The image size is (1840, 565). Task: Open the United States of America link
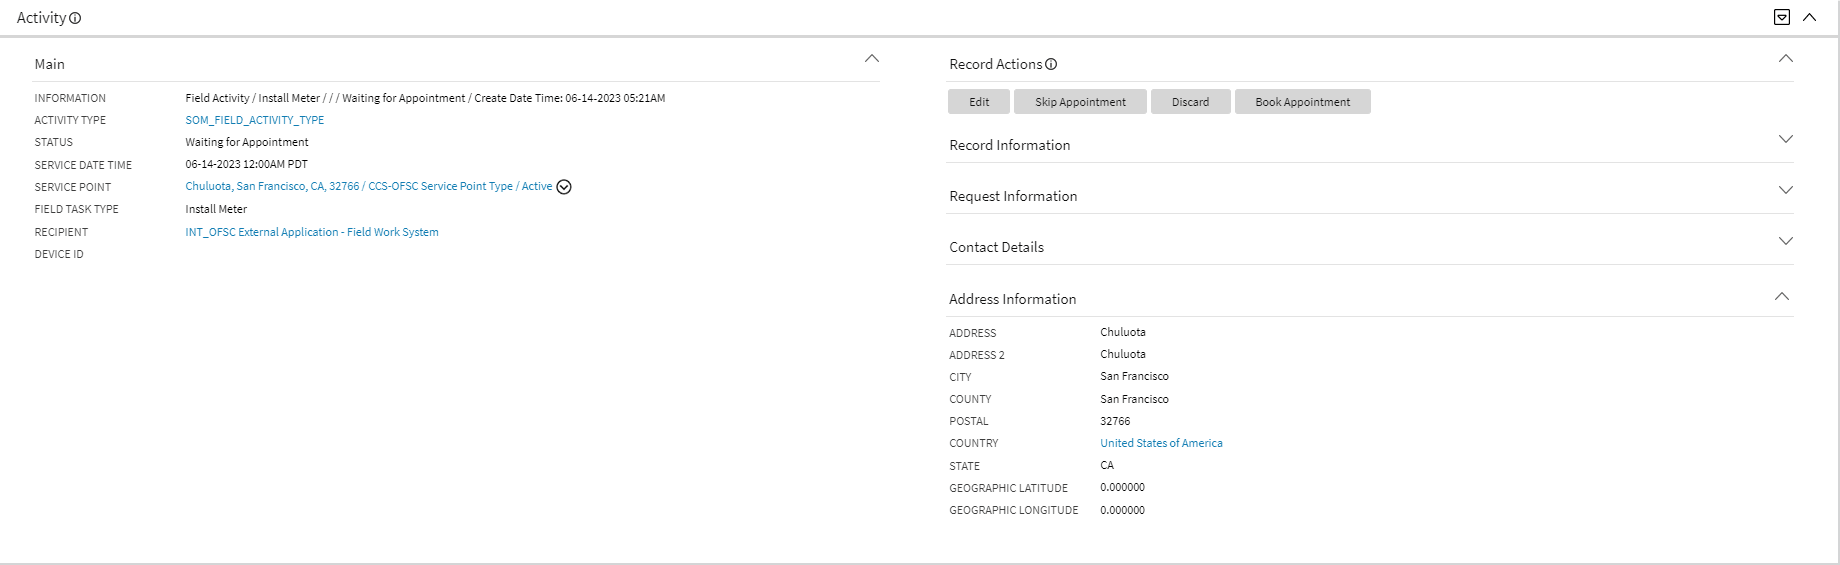pos(1161,443)
